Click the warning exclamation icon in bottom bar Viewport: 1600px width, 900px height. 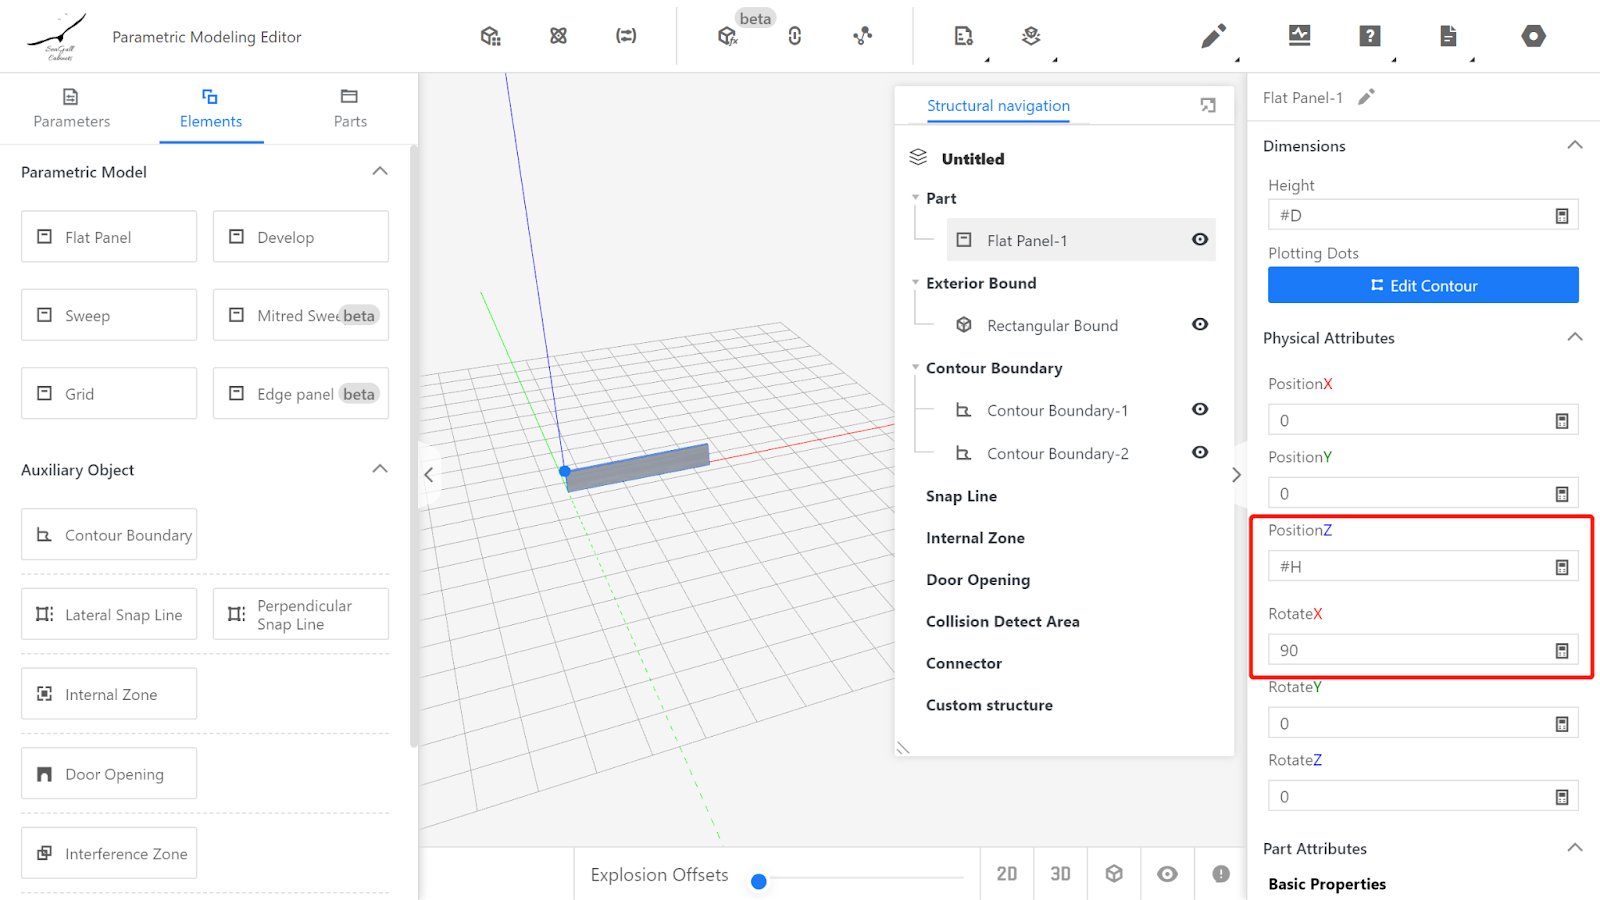point(1221,874)
